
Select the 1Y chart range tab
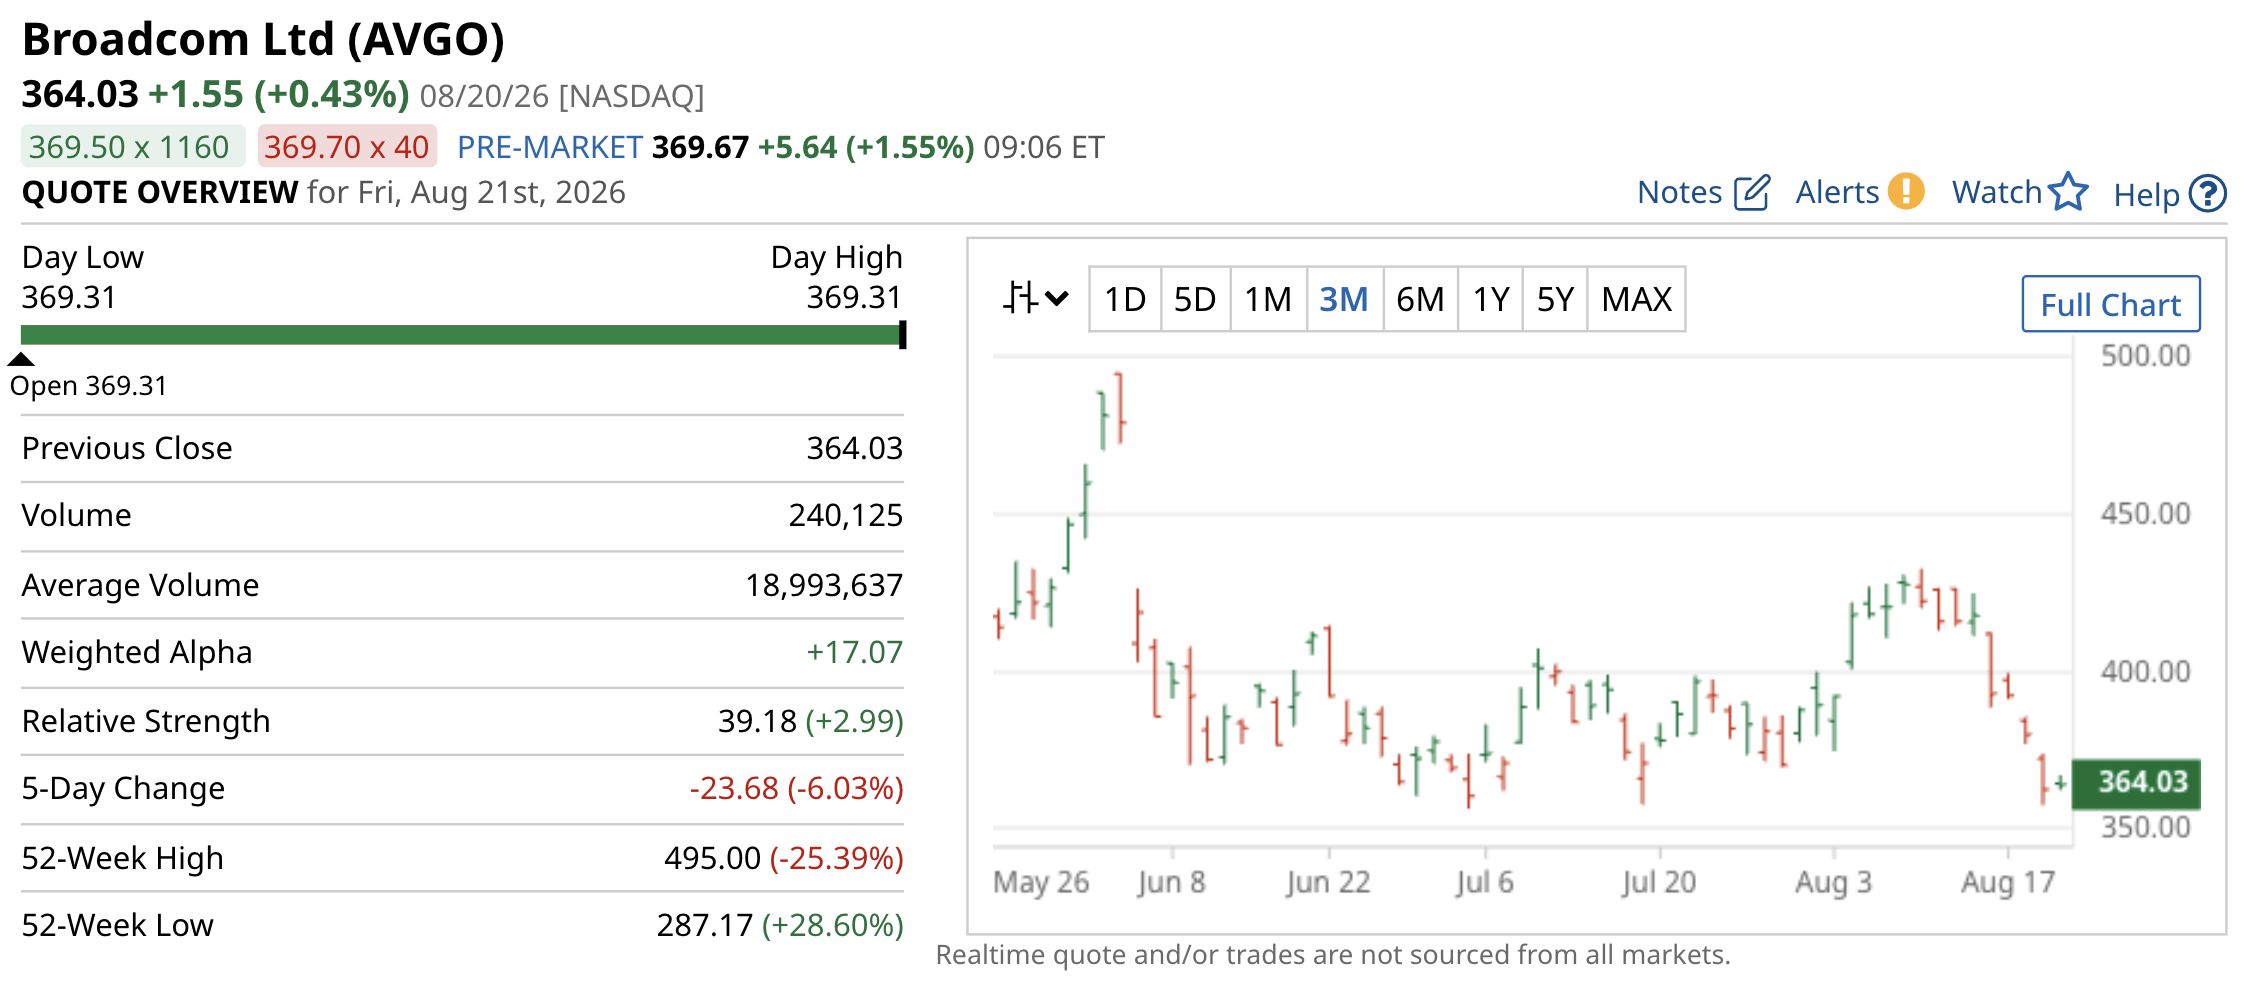click(1491, 299)
